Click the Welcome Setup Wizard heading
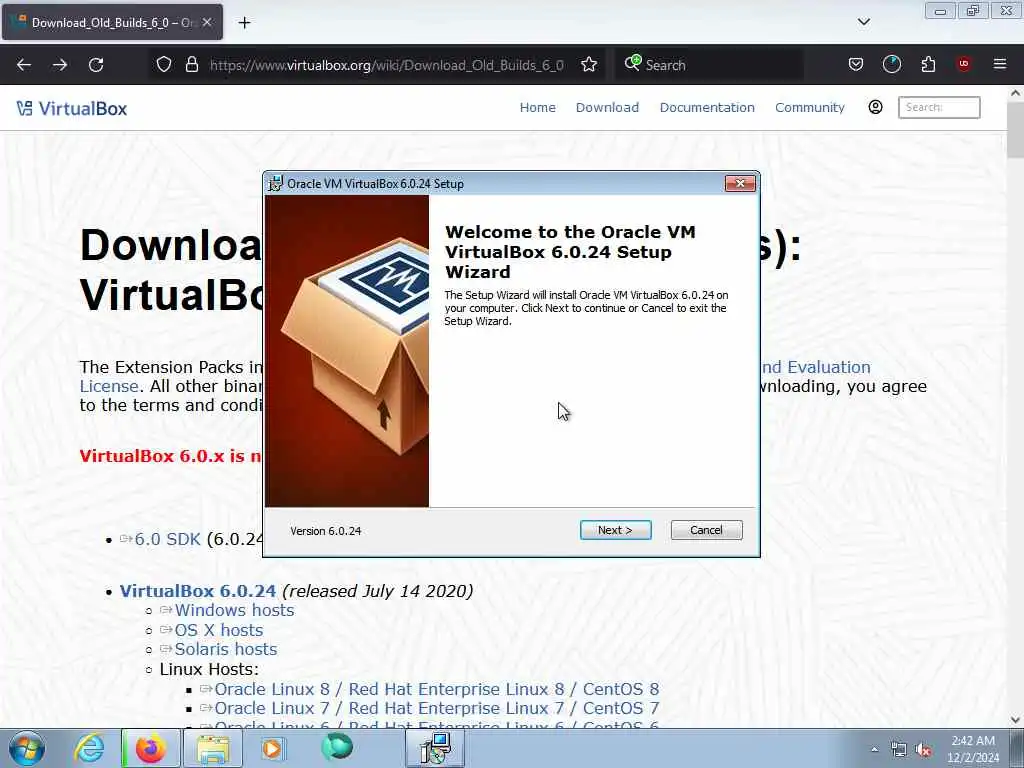1024x768 pixels. pos(570,252)
